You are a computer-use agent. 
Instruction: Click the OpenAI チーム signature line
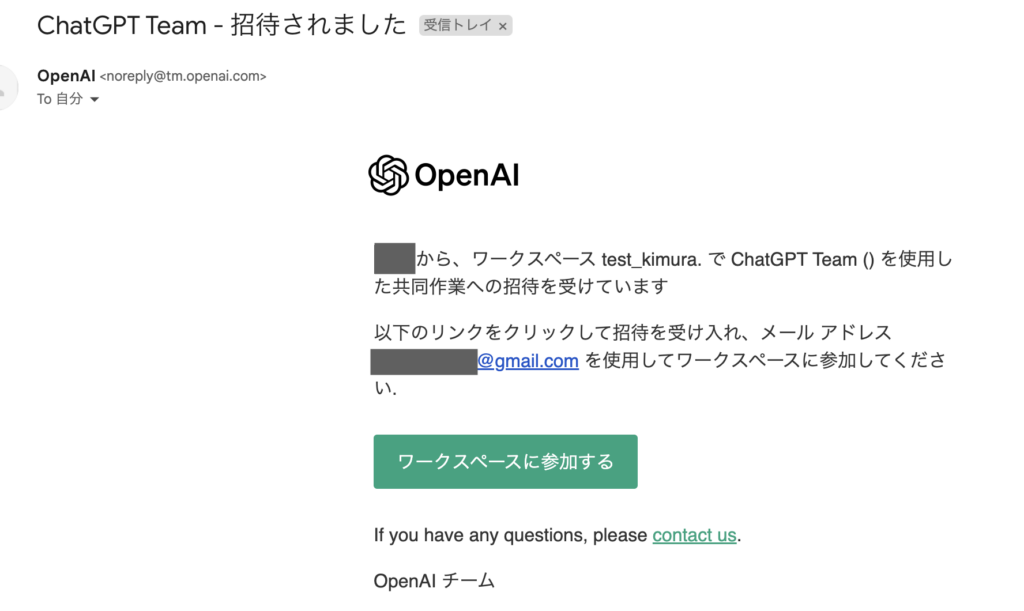(434, 580)
